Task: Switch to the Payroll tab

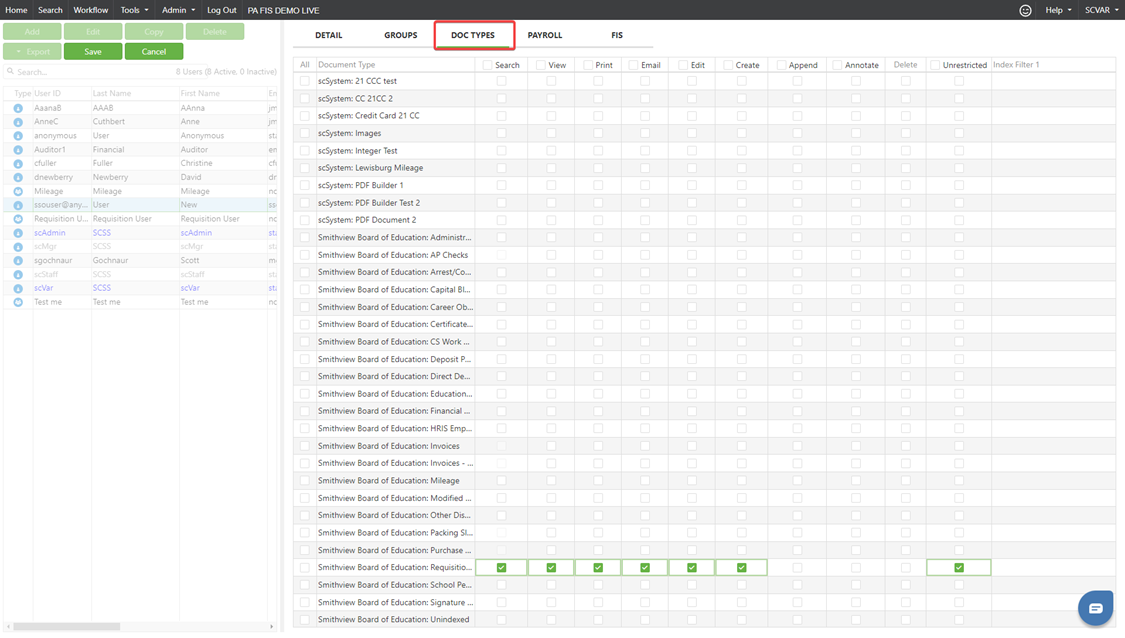Action: [x=545, y=35]
